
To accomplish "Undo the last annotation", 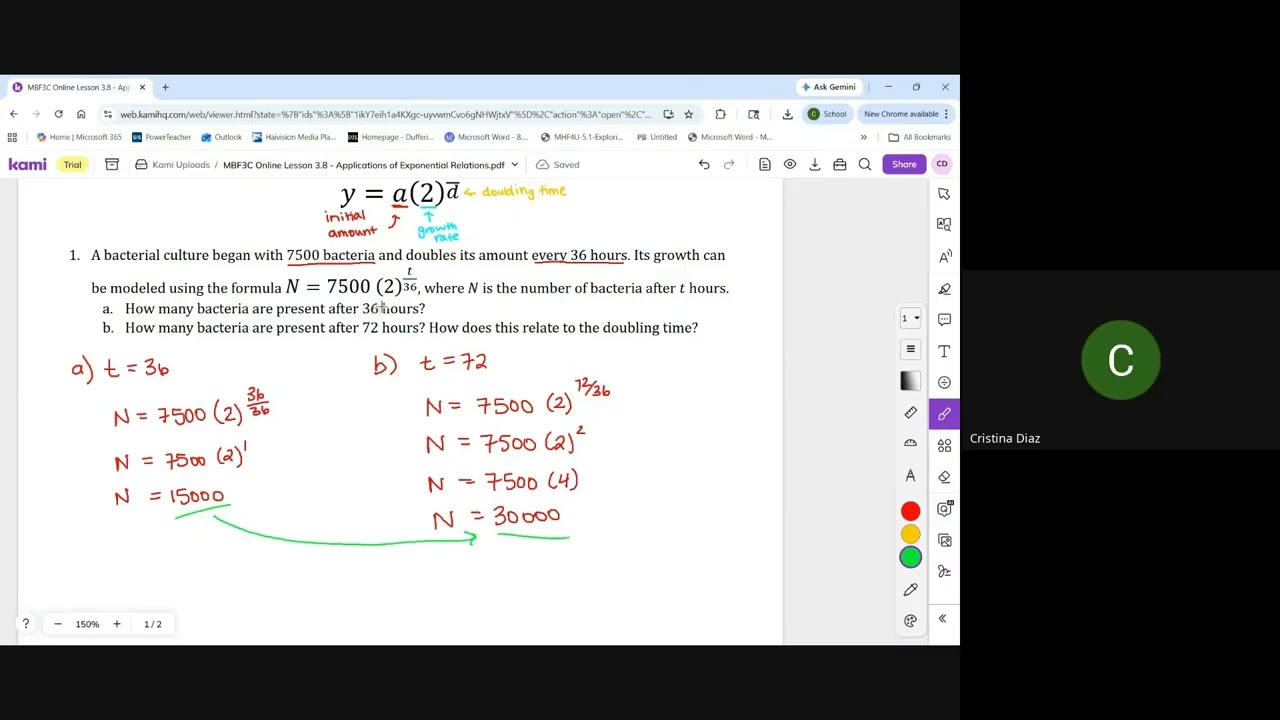I will 704,165.
